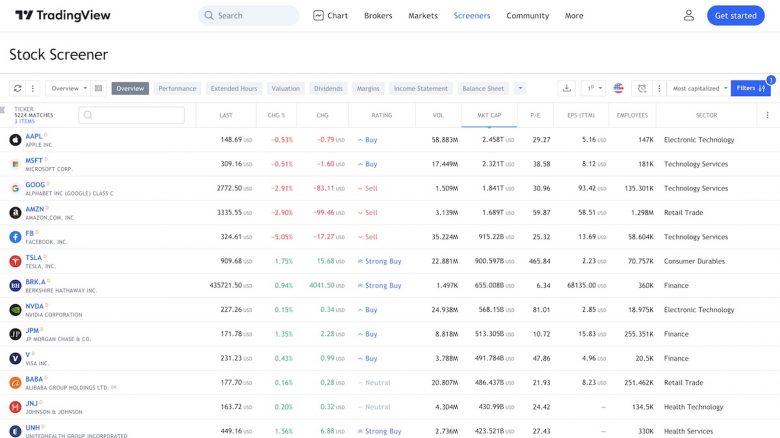Open the Balance Sheet tab
The width and height of the screenshot is (780, 438).
point(483,88)
